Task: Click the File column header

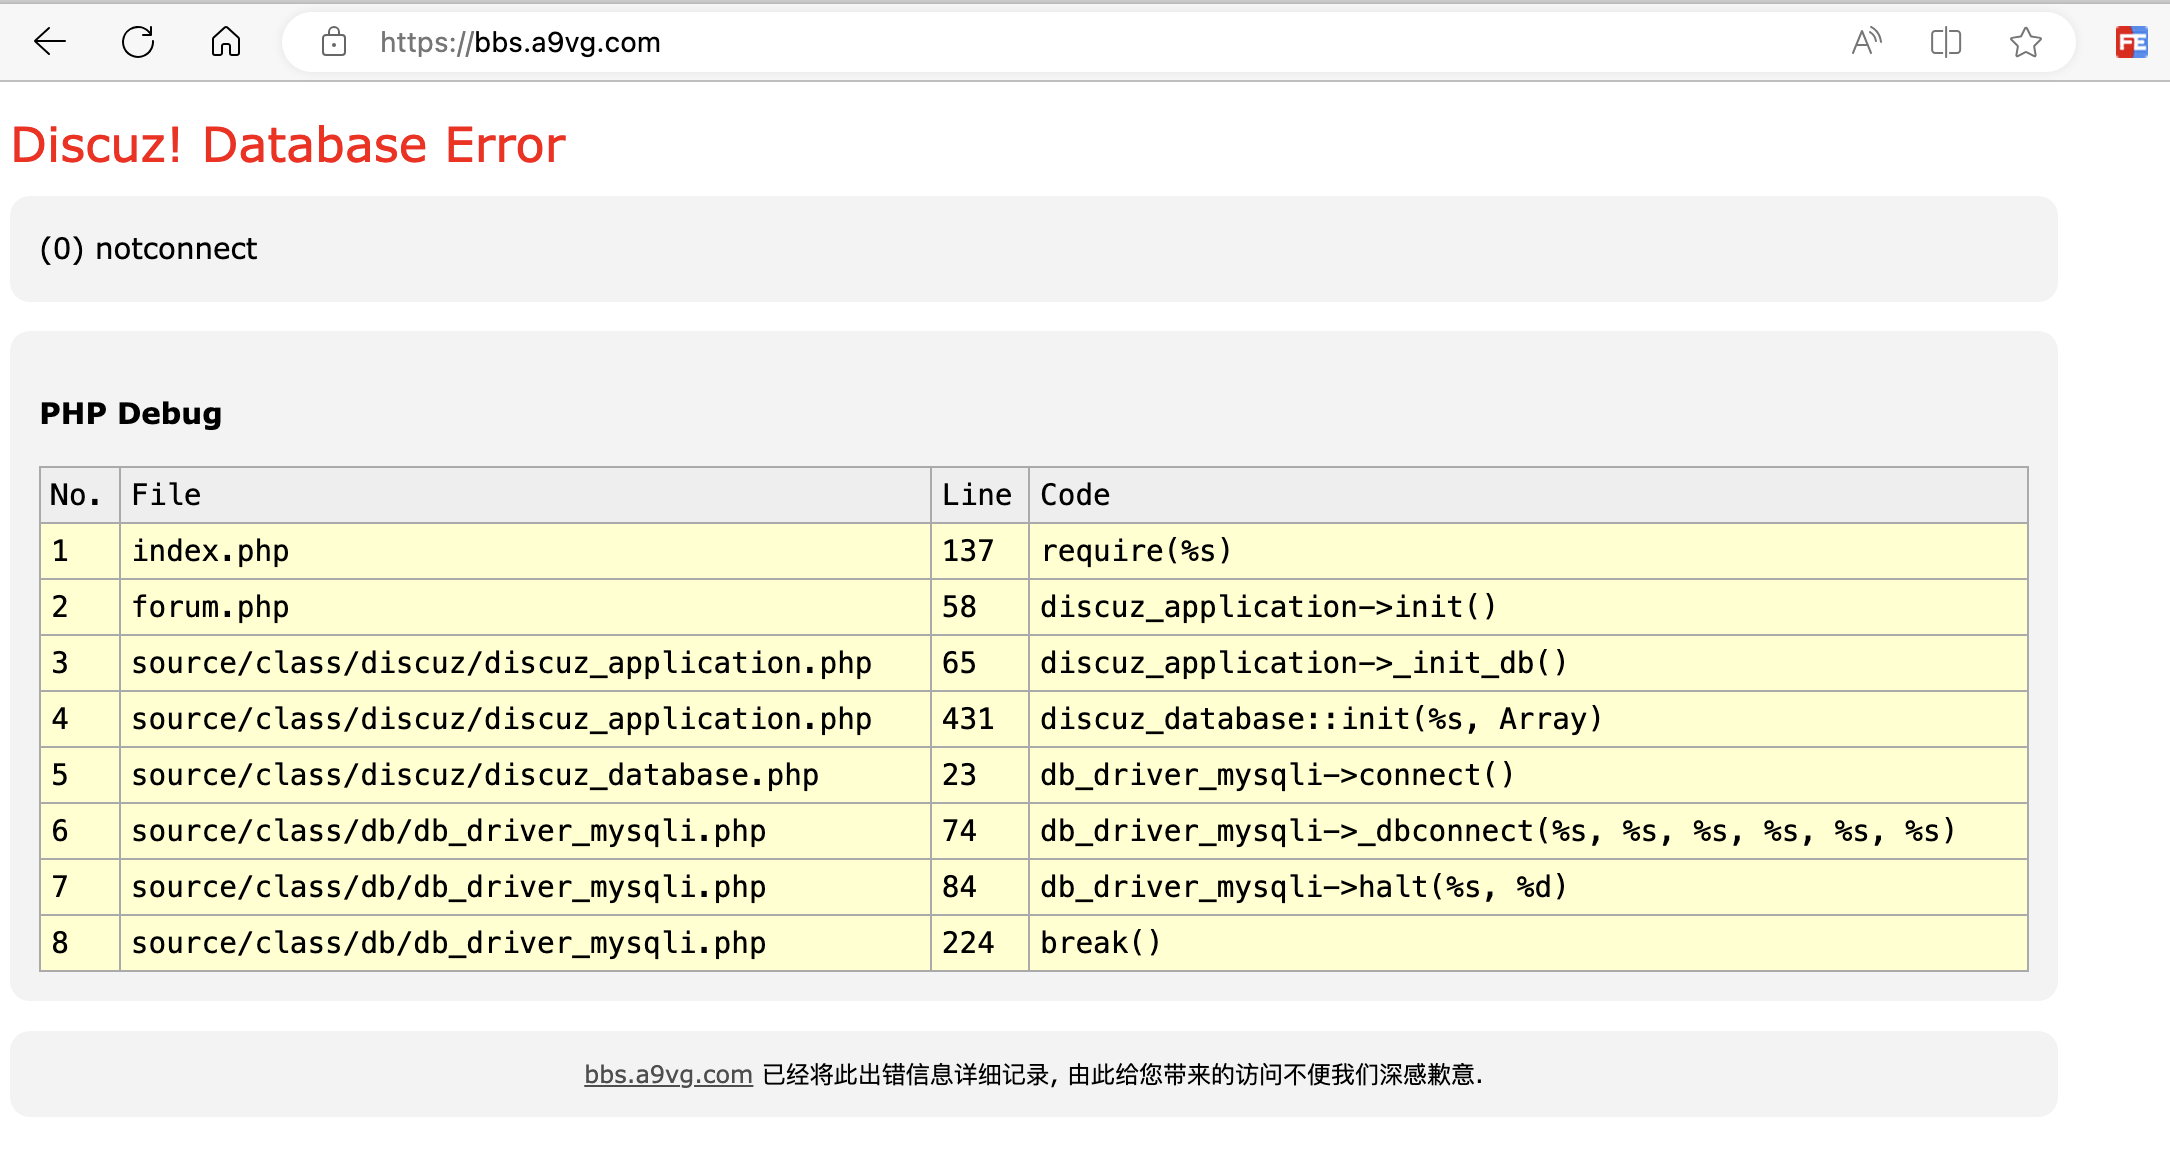Action: click(x=525, y=495)
